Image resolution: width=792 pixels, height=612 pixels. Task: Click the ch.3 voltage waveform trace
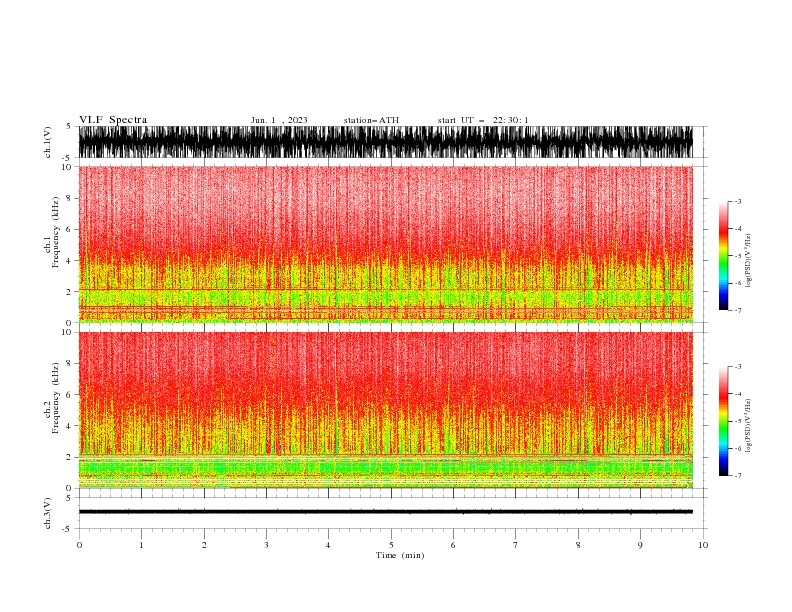pyautogui.click(x=385, y=512)
